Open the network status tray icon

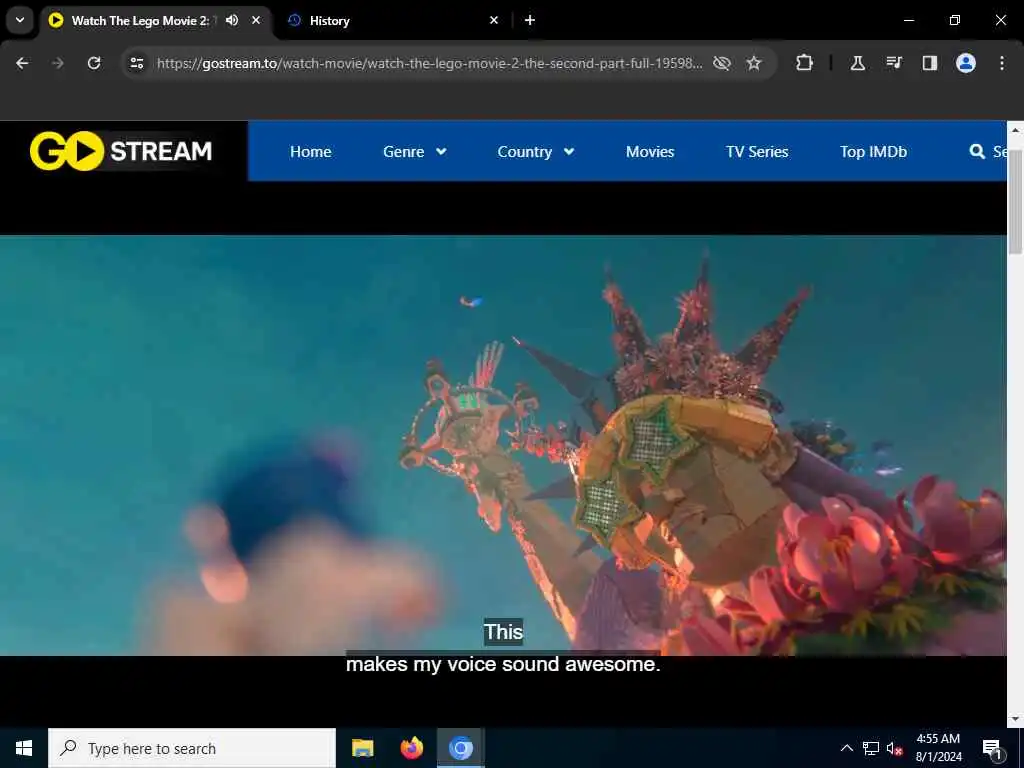[871, 748]
